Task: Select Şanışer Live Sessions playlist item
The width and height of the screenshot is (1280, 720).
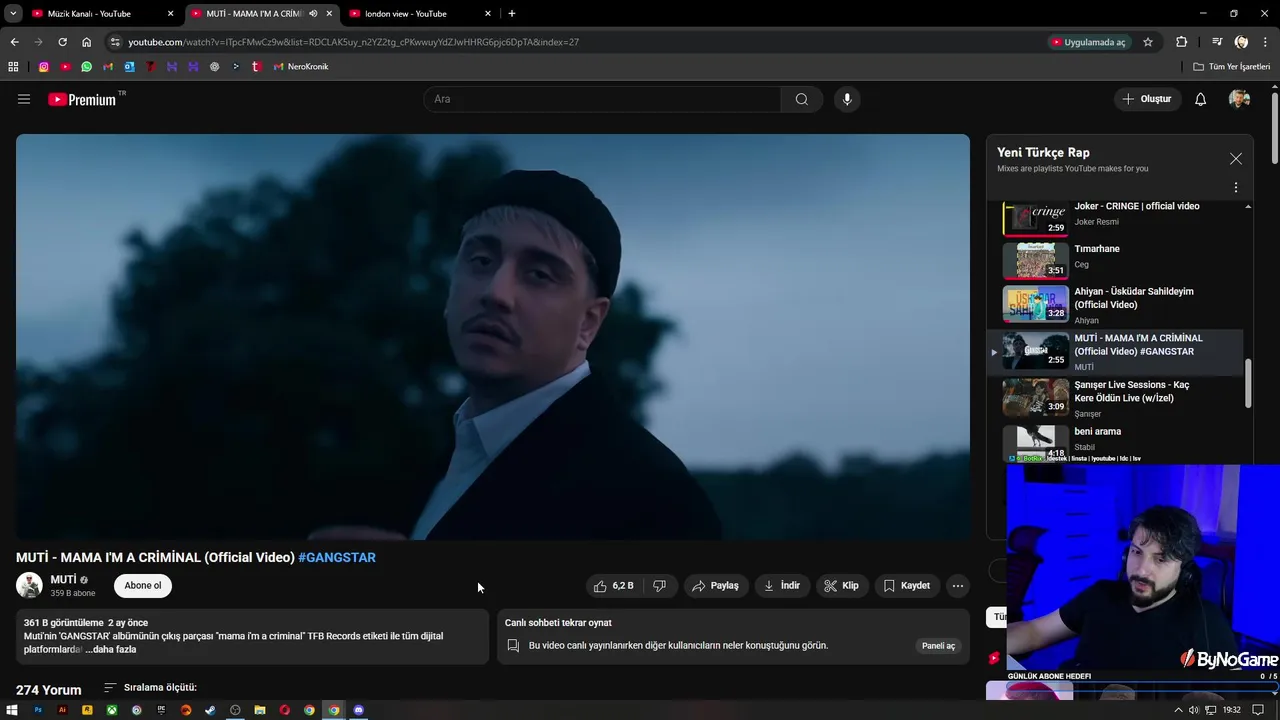Action: tap(1115, 398)
